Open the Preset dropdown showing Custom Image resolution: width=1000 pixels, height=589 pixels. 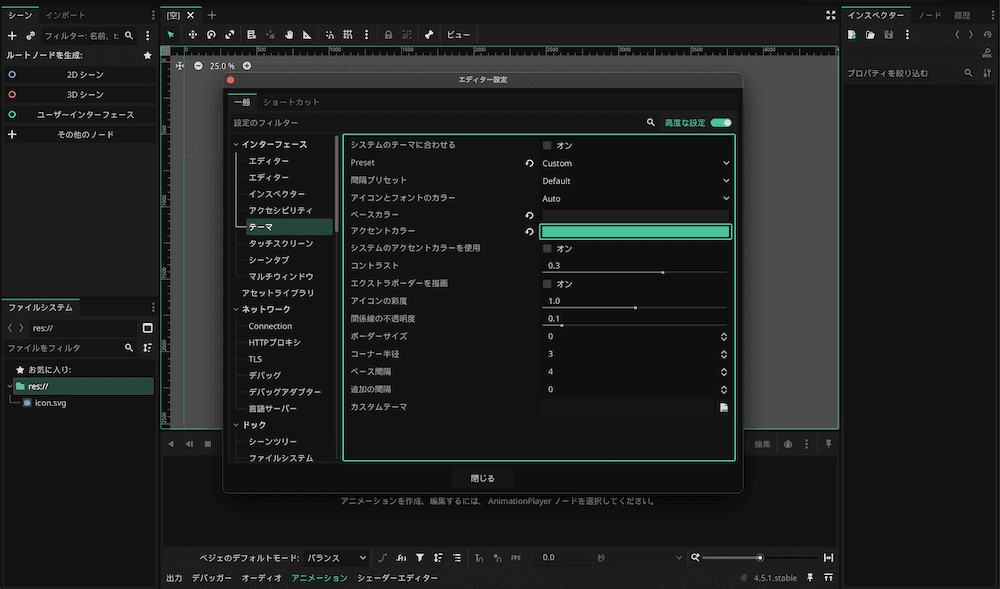click(x=636, y=163)
